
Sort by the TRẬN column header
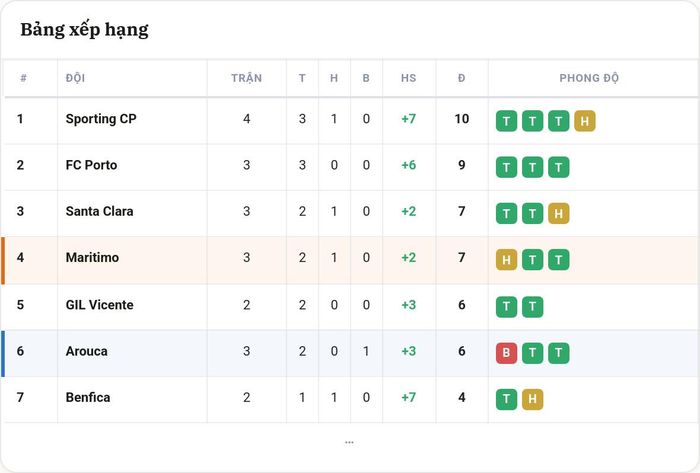[246, 78]
